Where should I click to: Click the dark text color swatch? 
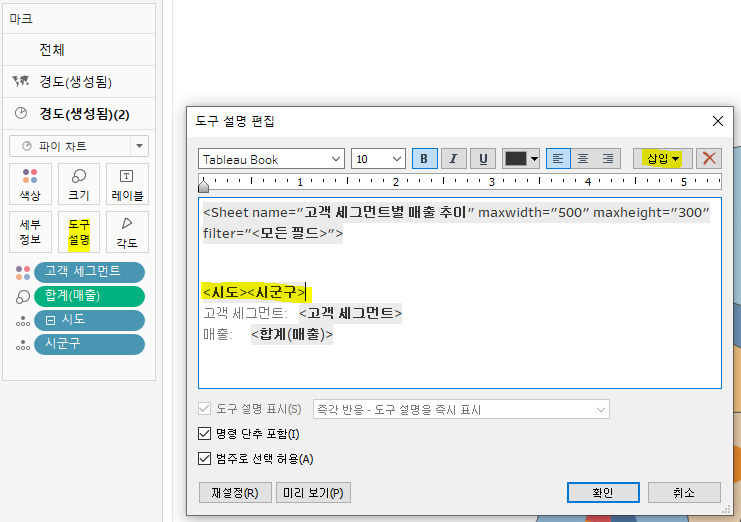516,159
